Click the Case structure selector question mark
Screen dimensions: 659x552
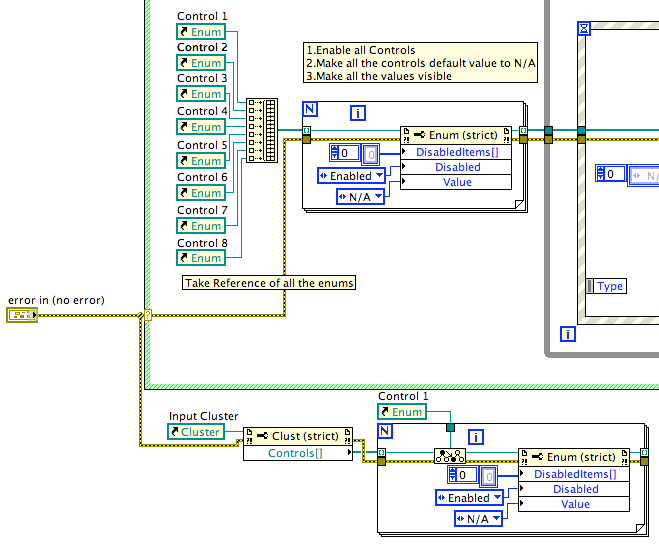pos(148,315)
